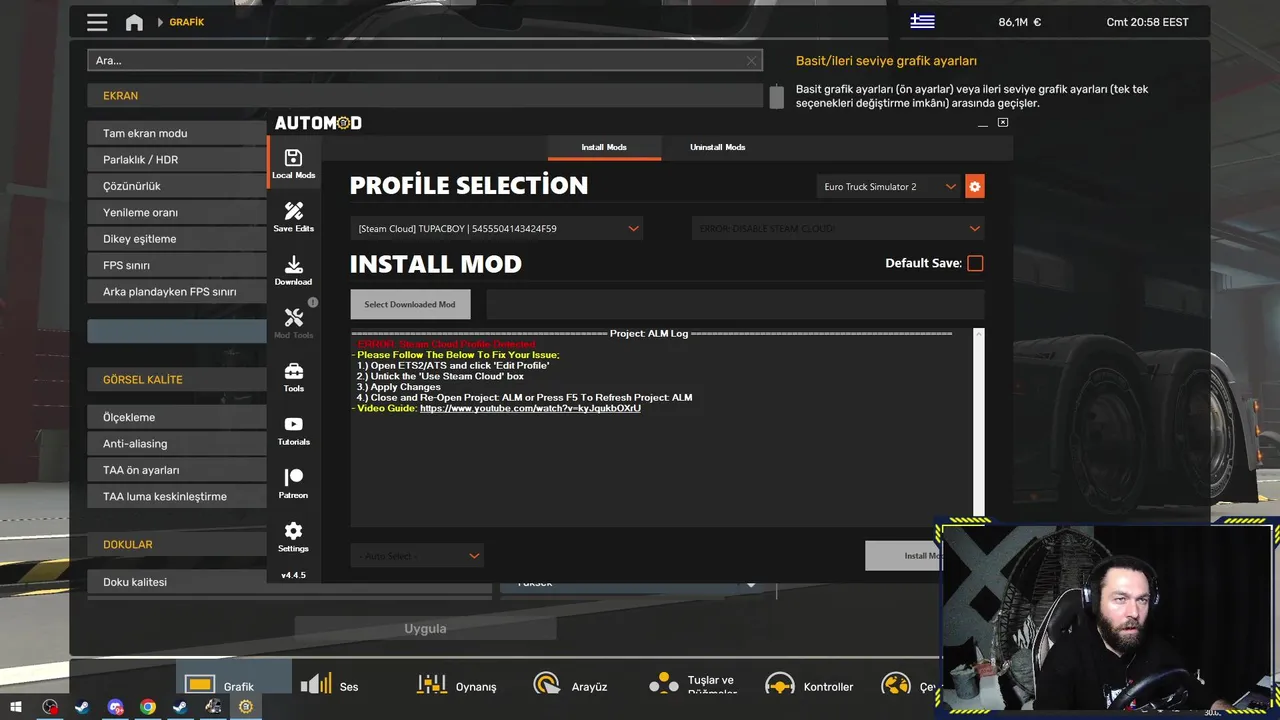Click the Greek flag icon

coord(922,21)
